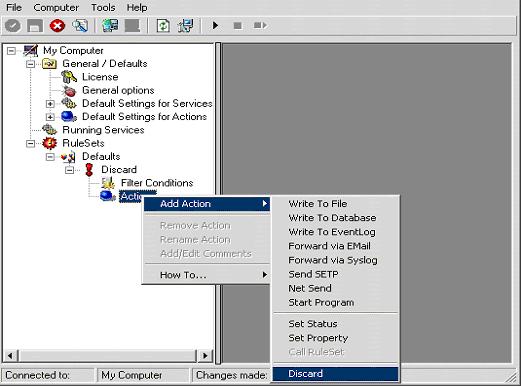Click the License keys icon in tree
Viewport: 521px width, 387px height.
[x=69, y=77]
